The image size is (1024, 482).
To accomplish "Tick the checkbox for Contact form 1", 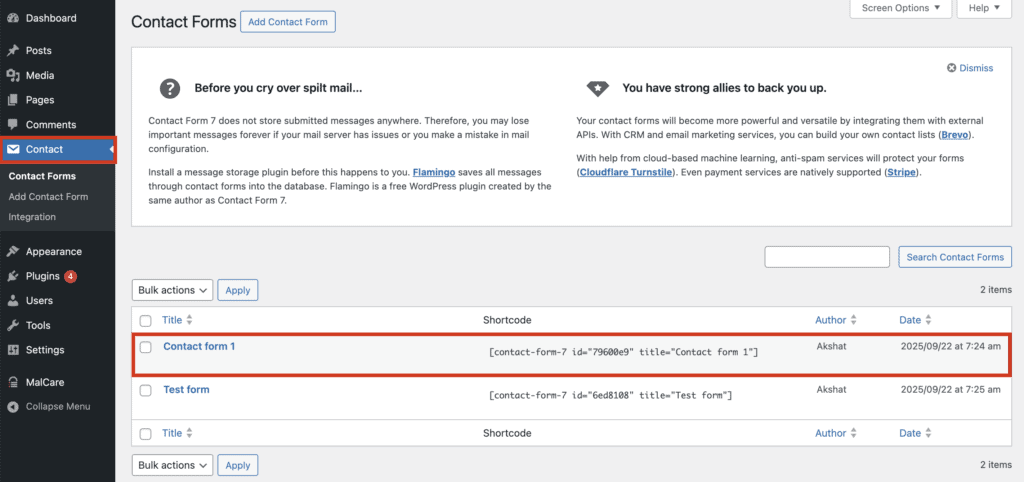I will pos(146,347).
